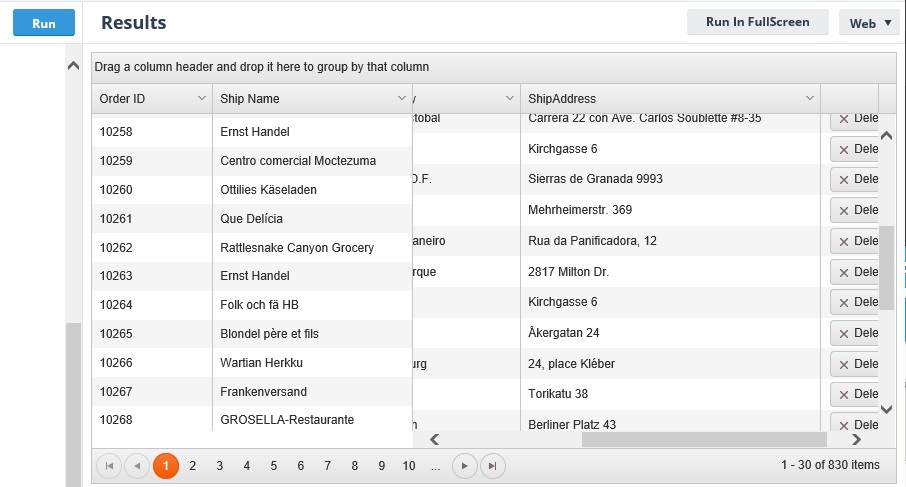Switch to page 7 in the pager
This screenshot has width=906, height=487.
pos(327,465)
